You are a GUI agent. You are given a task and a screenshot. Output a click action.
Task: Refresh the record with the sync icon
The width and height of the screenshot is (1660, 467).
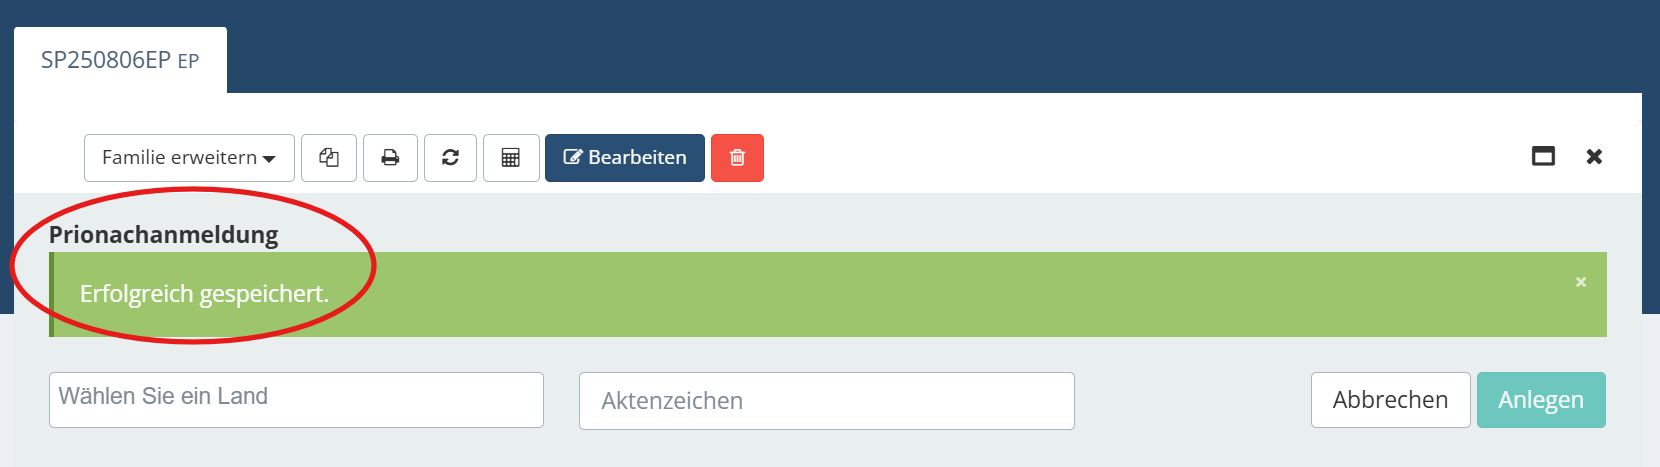[x=450, y=158]
